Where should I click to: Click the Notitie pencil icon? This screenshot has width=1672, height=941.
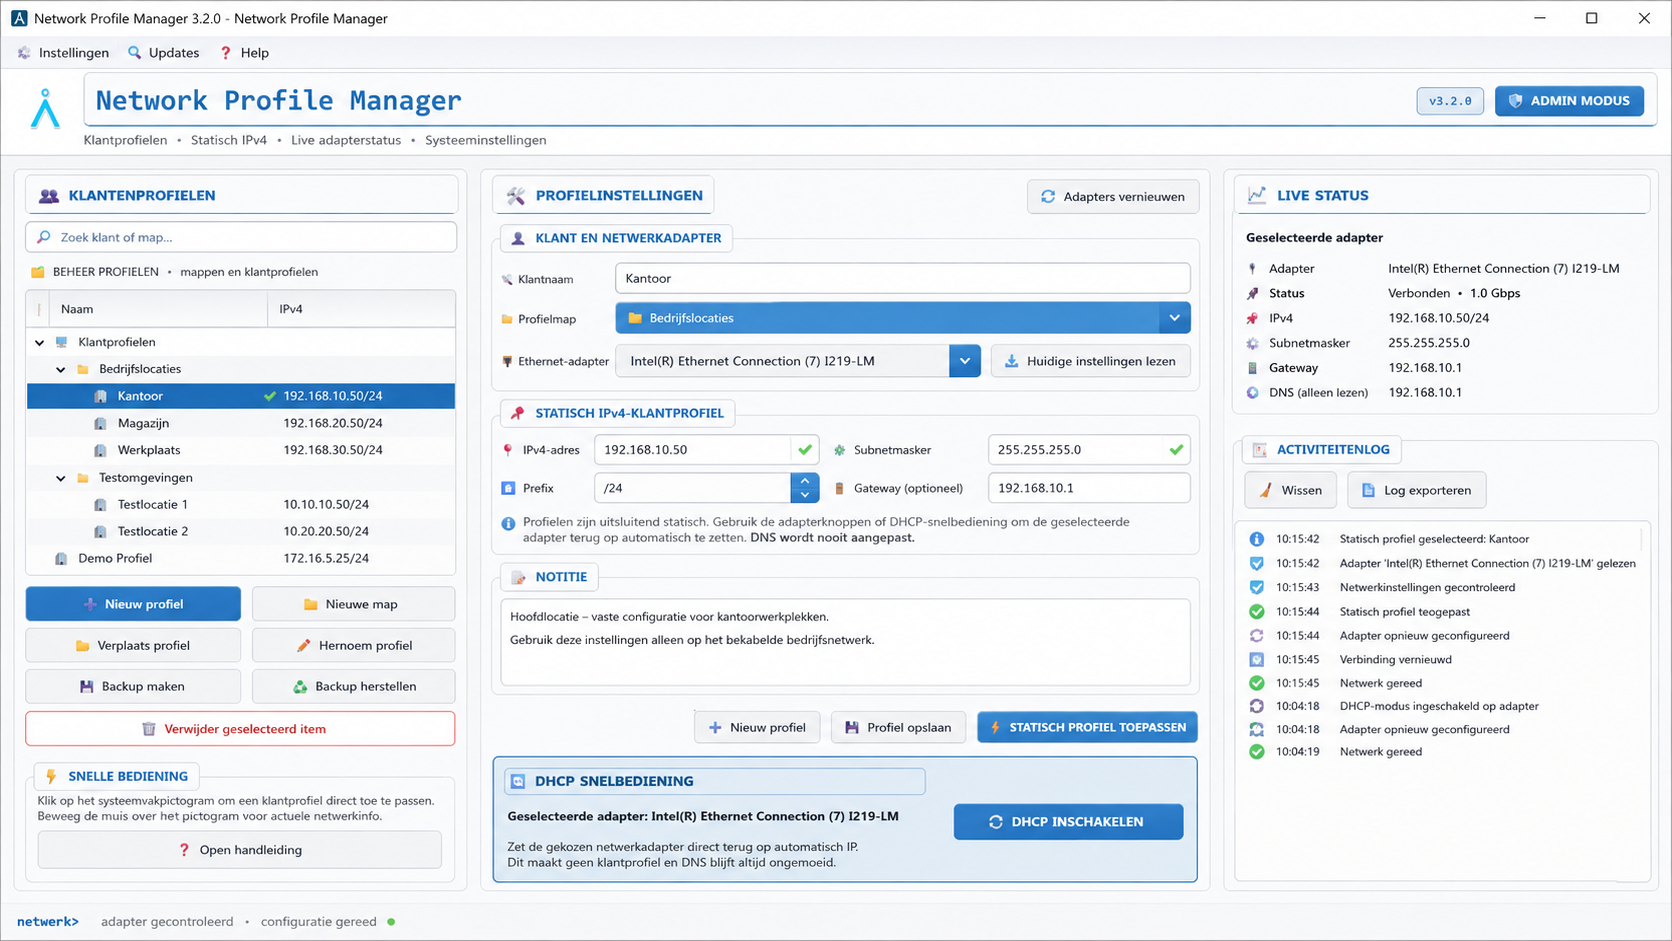(x=518, y=577)
